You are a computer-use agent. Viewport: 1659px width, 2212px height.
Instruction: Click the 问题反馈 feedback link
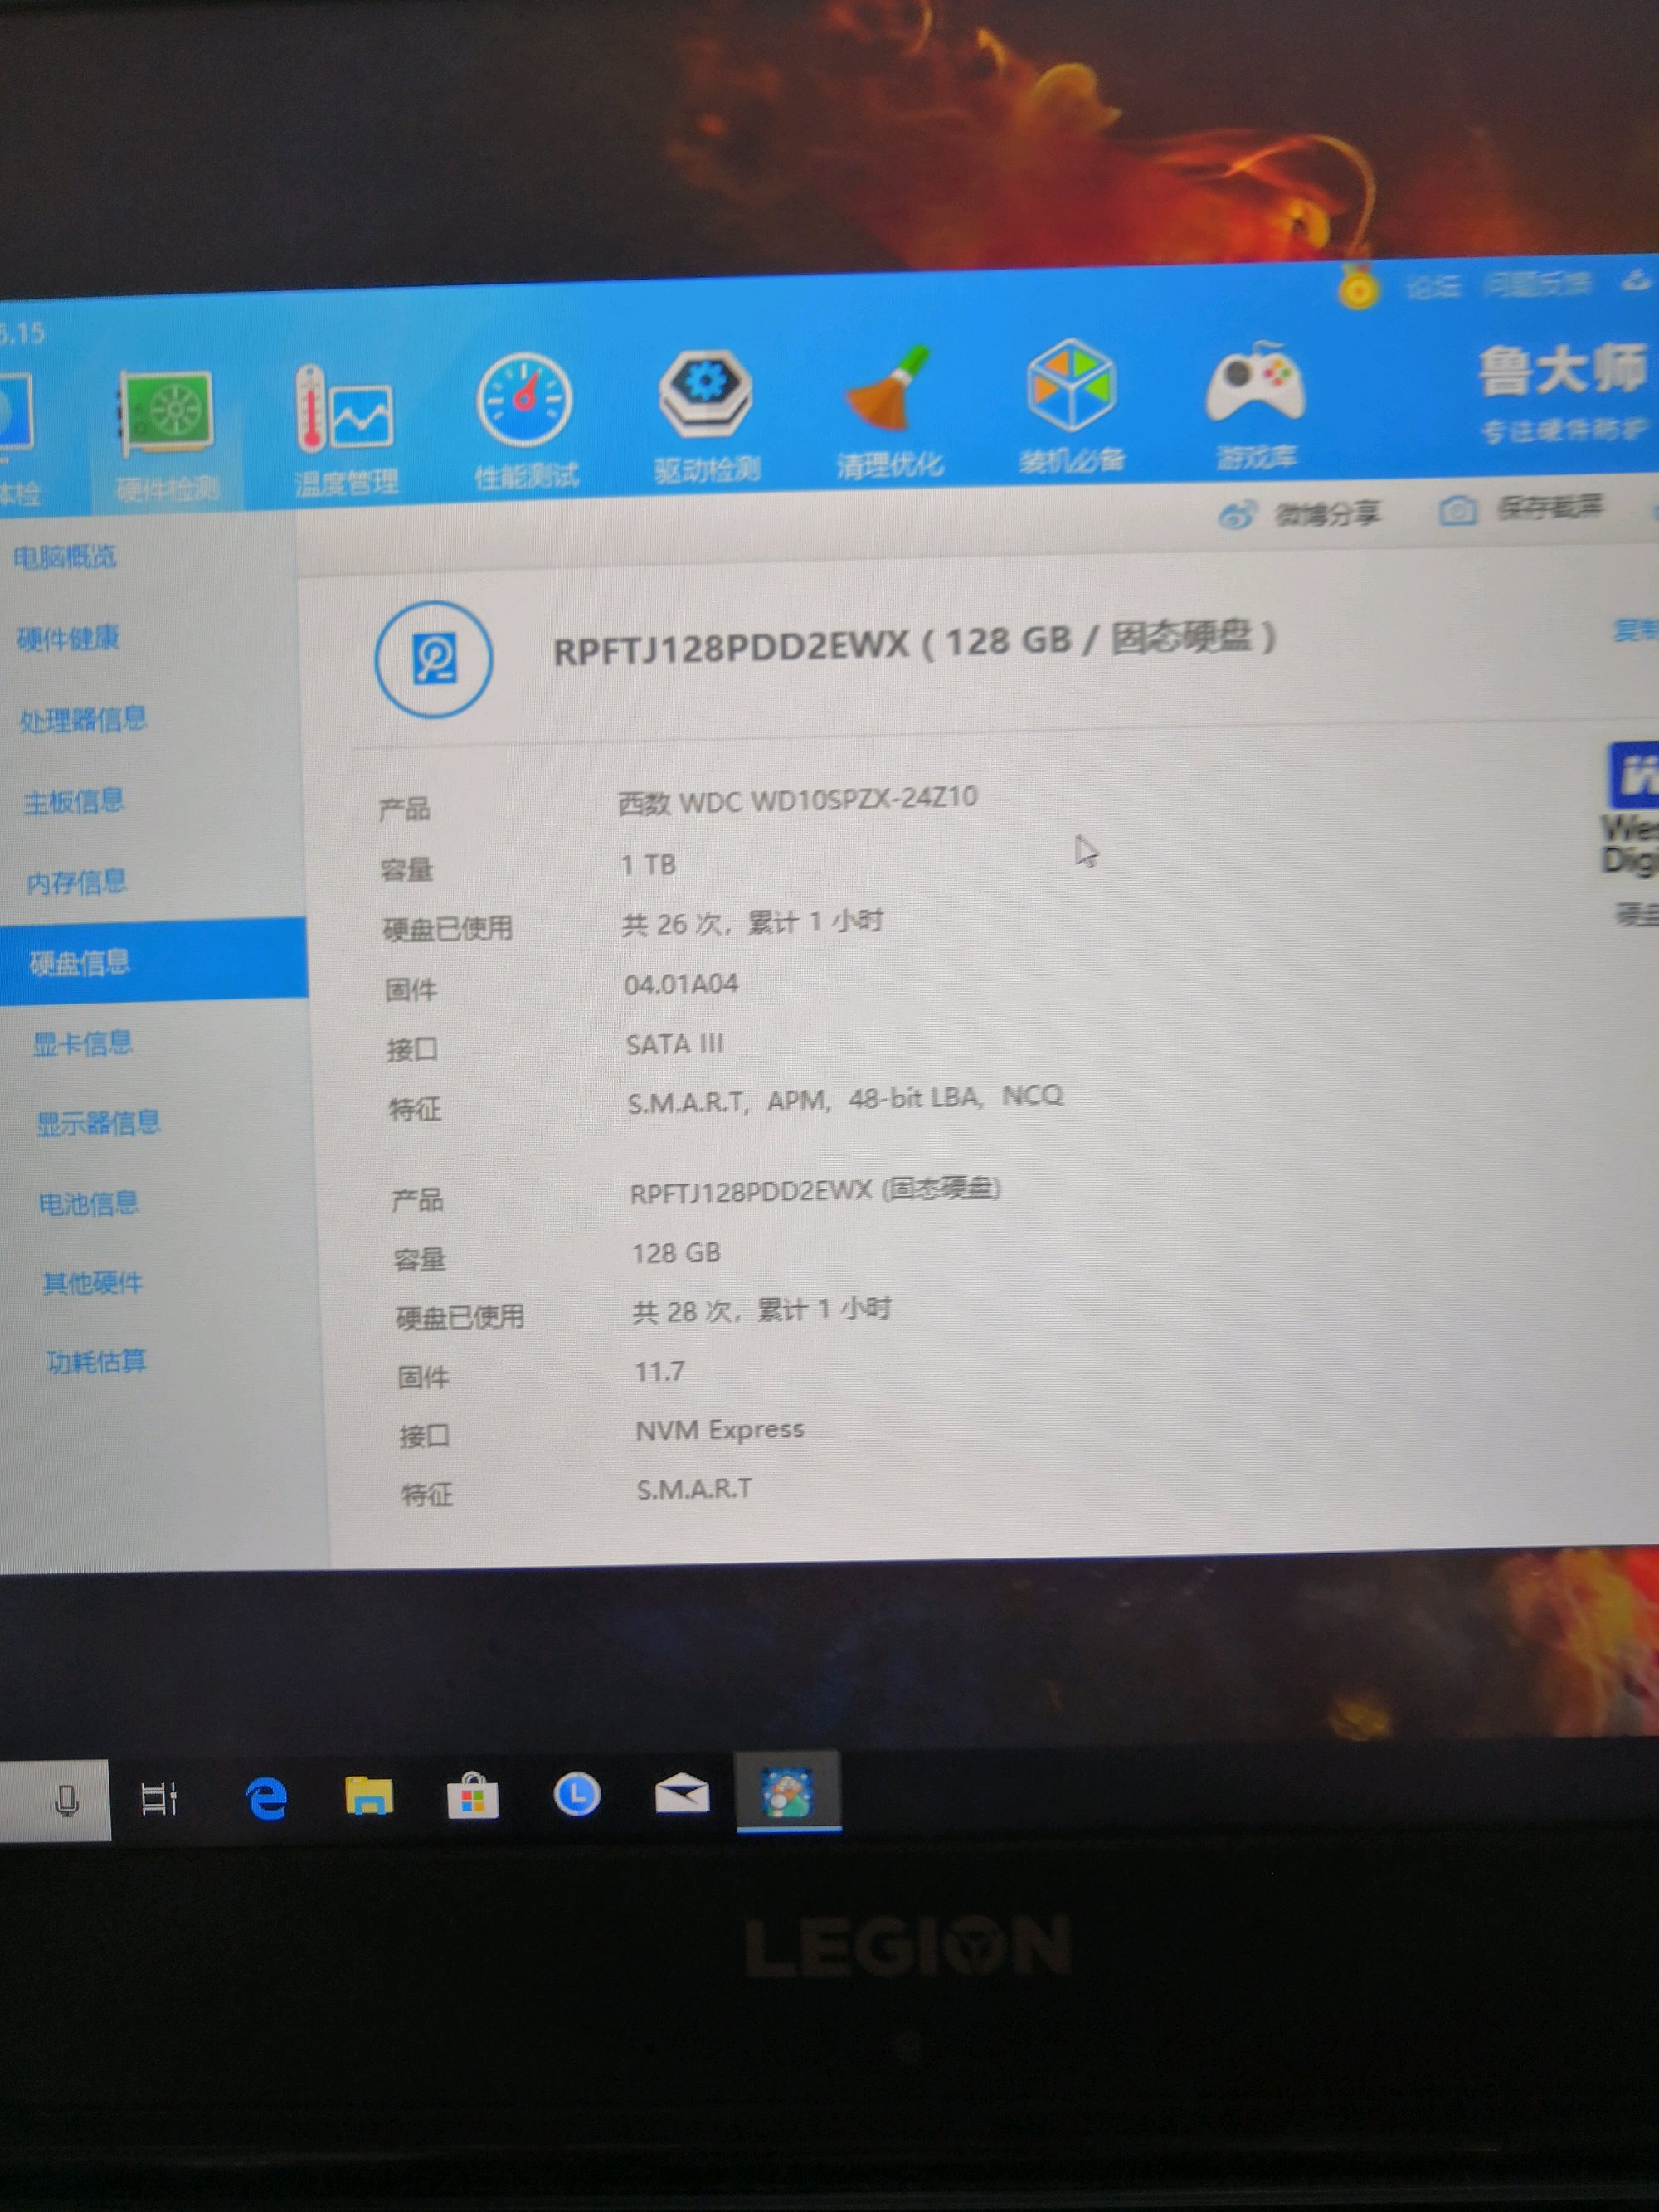(1535, 285)
